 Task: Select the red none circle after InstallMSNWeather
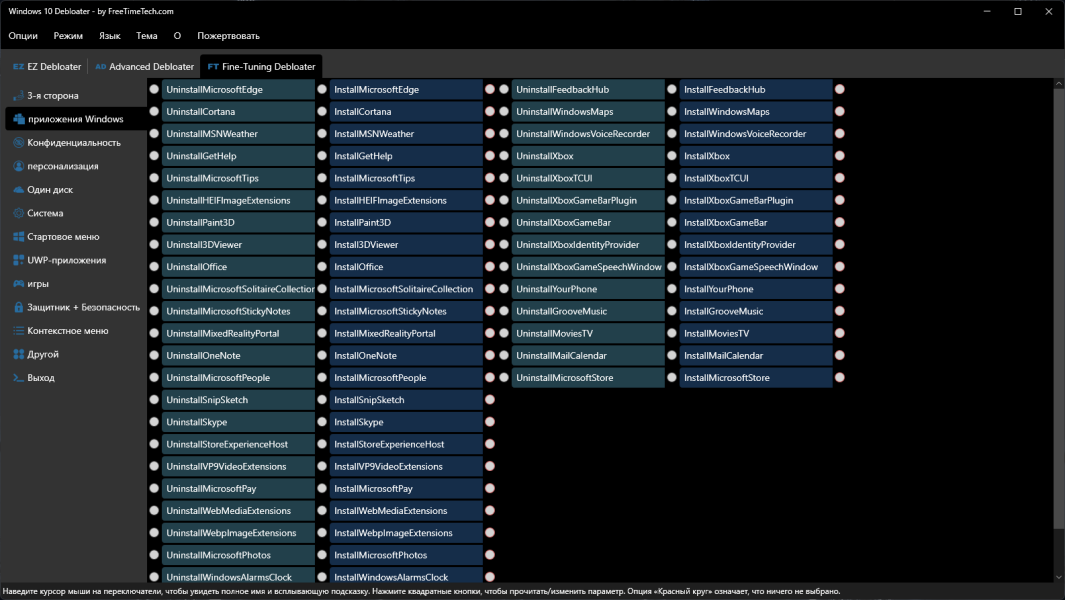(x=490, y=134)
